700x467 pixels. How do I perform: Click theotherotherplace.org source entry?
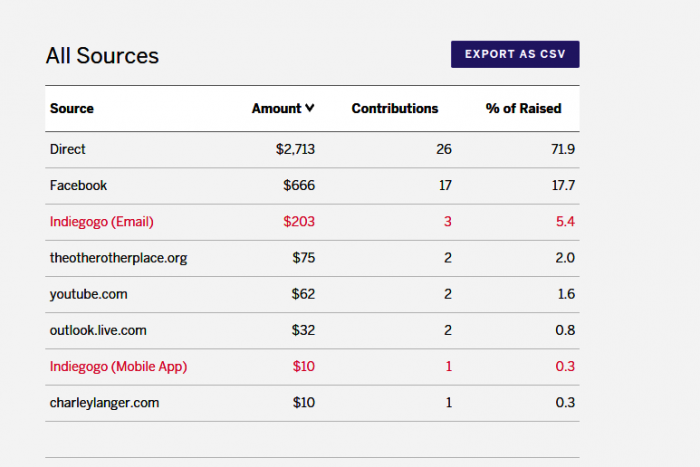click(x=118, y=258)
